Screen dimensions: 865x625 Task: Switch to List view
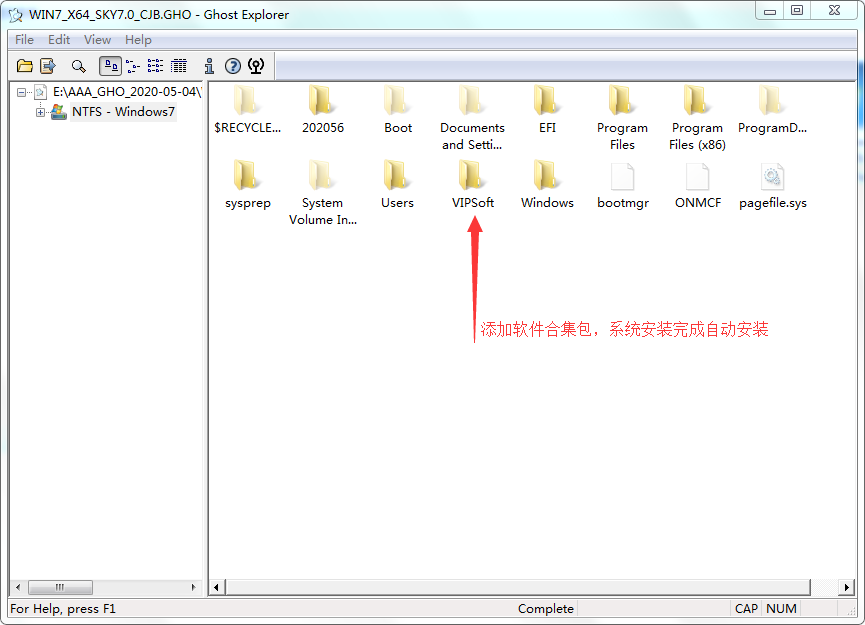point(156,66)
